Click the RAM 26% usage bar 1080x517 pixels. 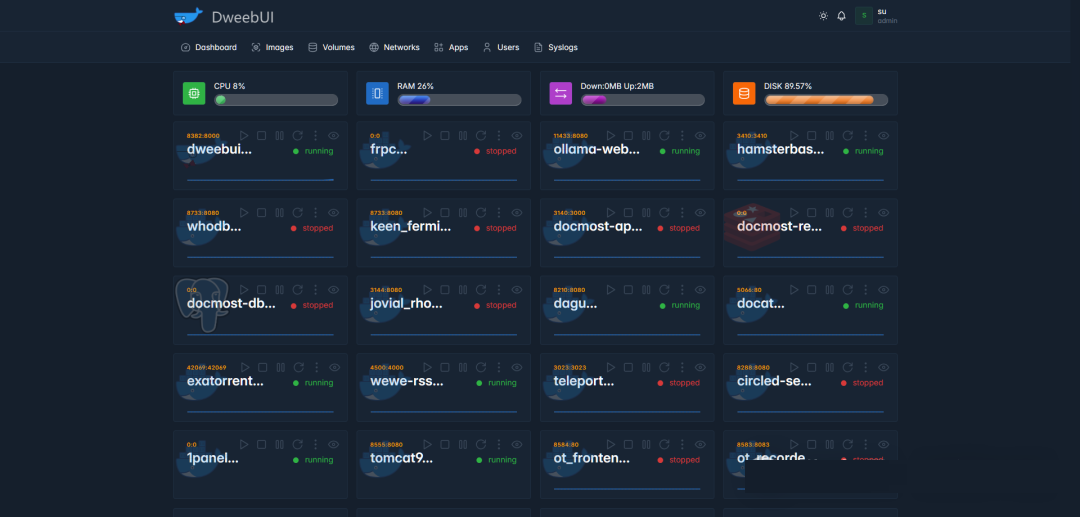tap(459, 100)
